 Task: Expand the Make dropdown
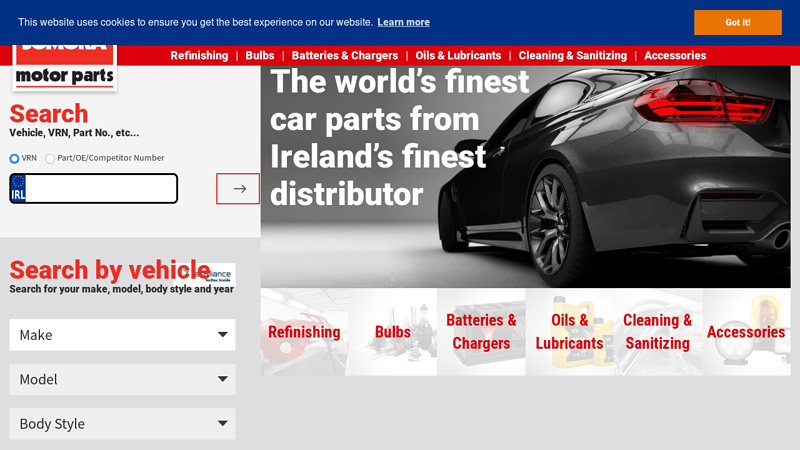click(122, 335)
